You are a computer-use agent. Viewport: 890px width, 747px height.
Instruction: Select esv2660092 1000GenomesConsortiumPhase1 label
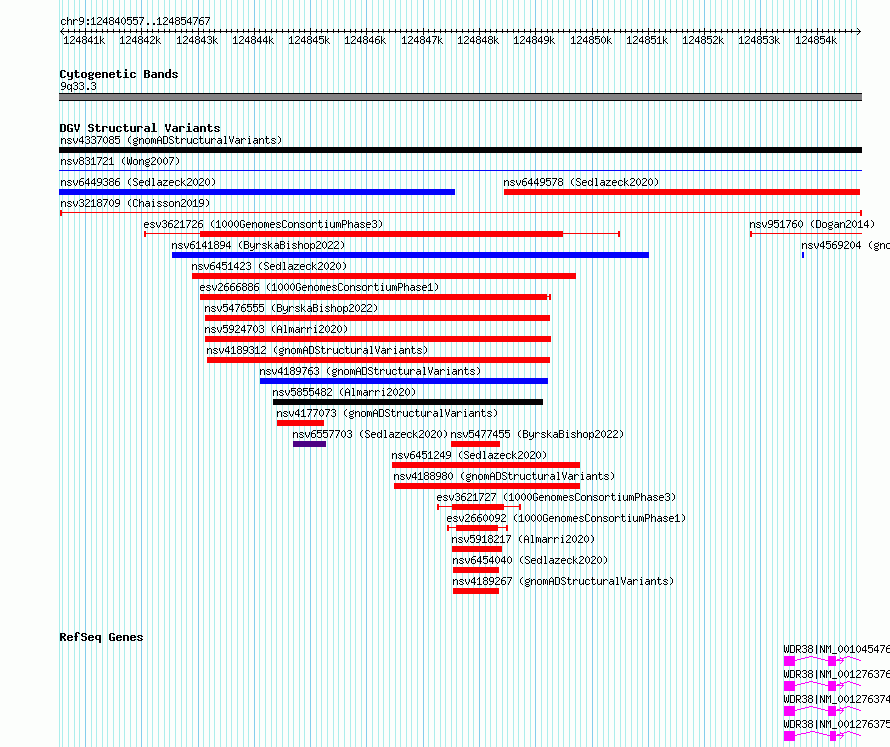click(x=566, y=518)
